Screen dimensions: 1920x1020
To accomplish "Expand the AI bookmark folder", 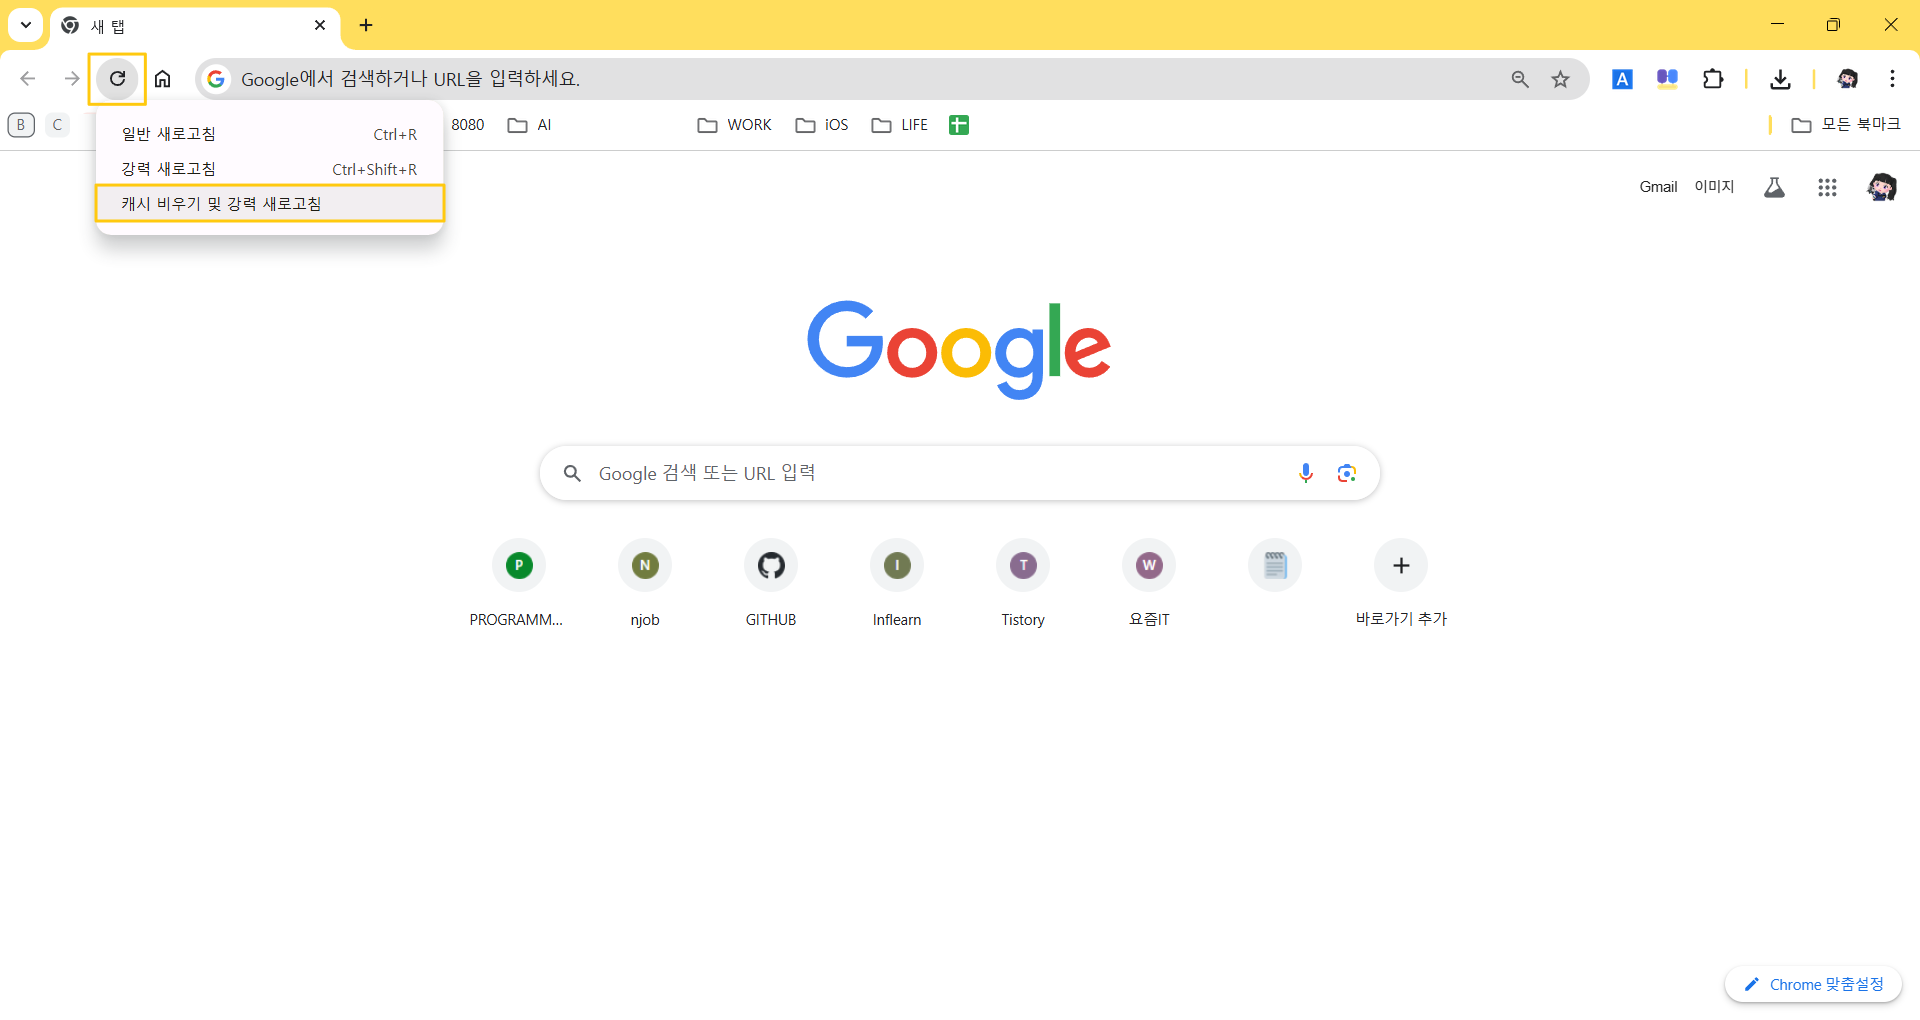I will [529, 125].
